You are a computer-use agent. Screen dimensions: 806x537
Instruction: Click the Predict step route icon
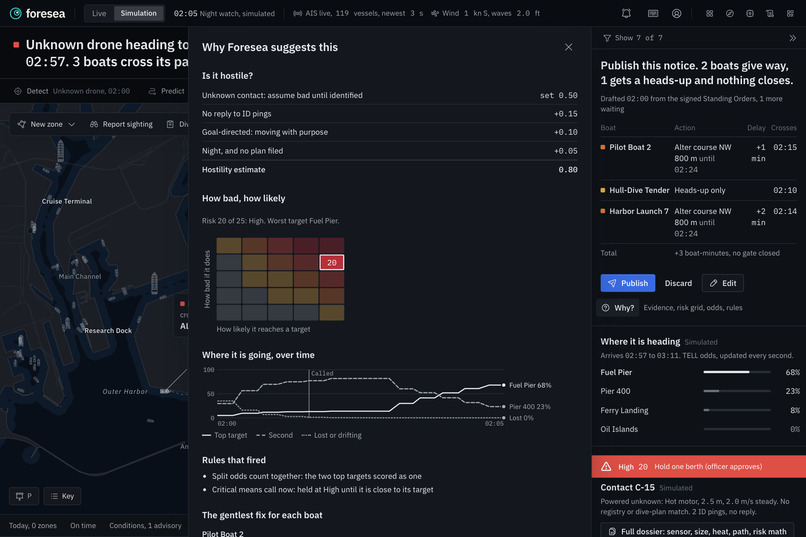pyautogui.click(x=152, y=91)
